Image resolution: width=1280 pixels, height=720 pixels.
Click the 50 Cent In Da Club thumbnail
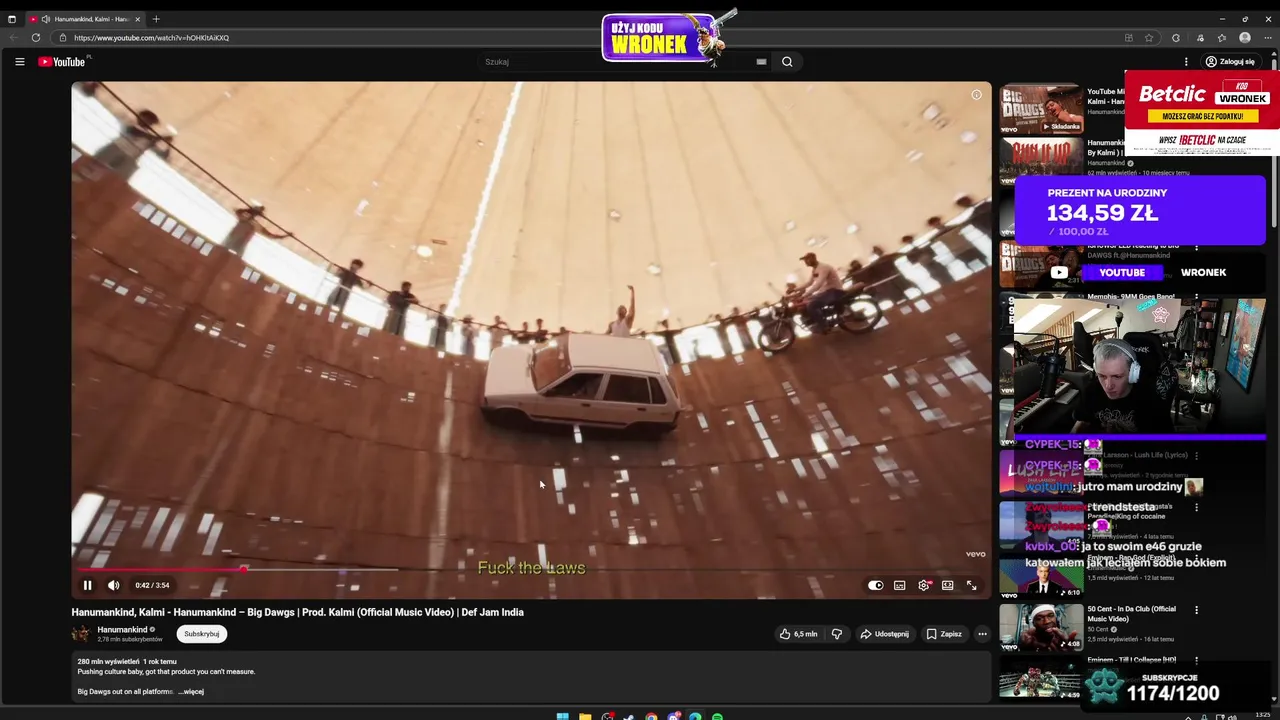click(1041, 627)
